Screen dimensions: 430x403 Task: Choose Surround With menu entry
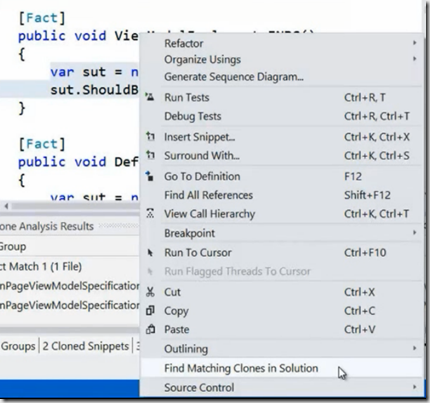pos(281,155)
